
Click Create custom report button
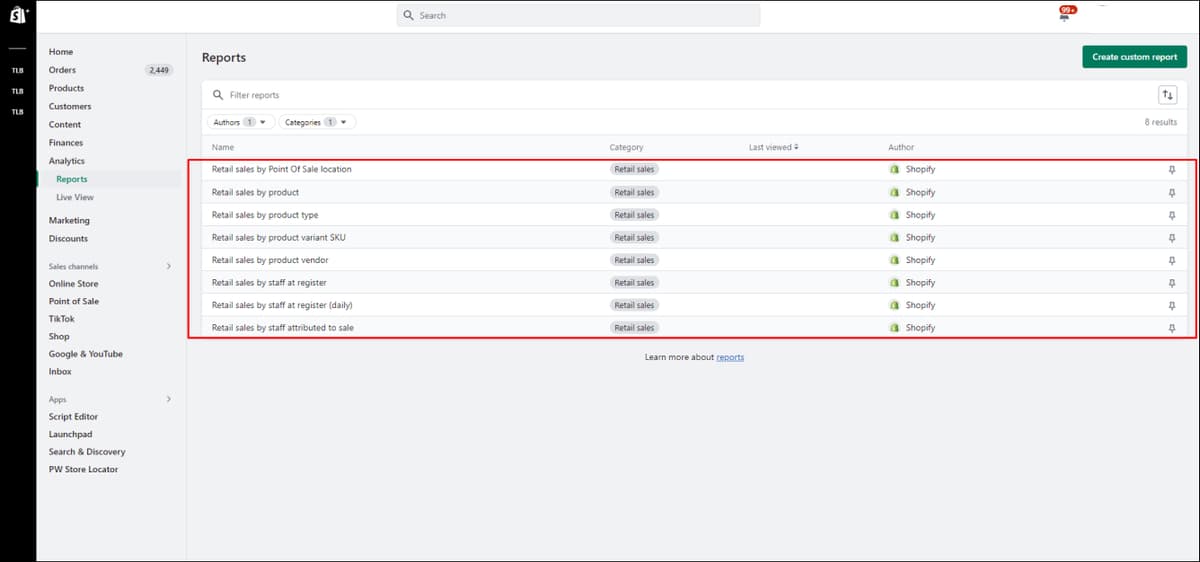1134,57
